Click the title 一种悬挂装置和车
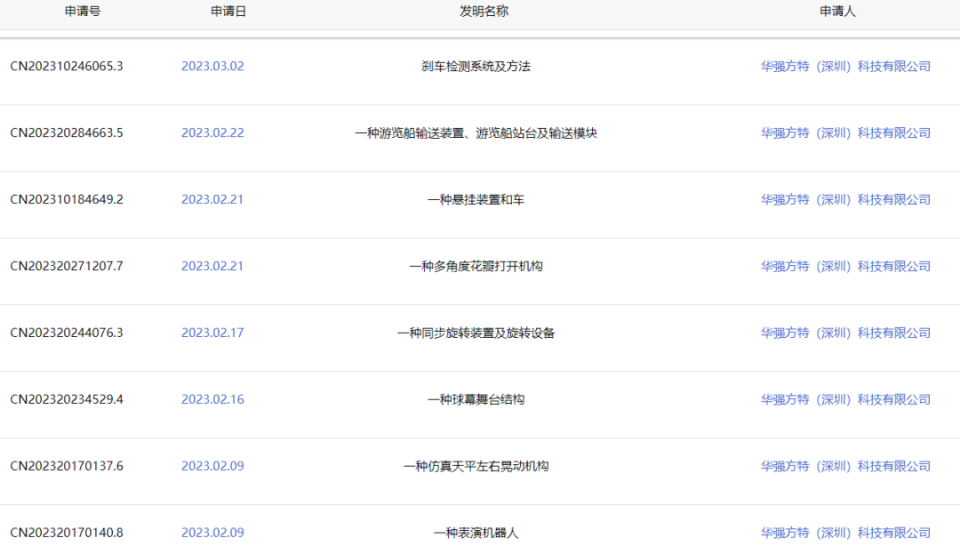960x546 pixels. [476, 200]
